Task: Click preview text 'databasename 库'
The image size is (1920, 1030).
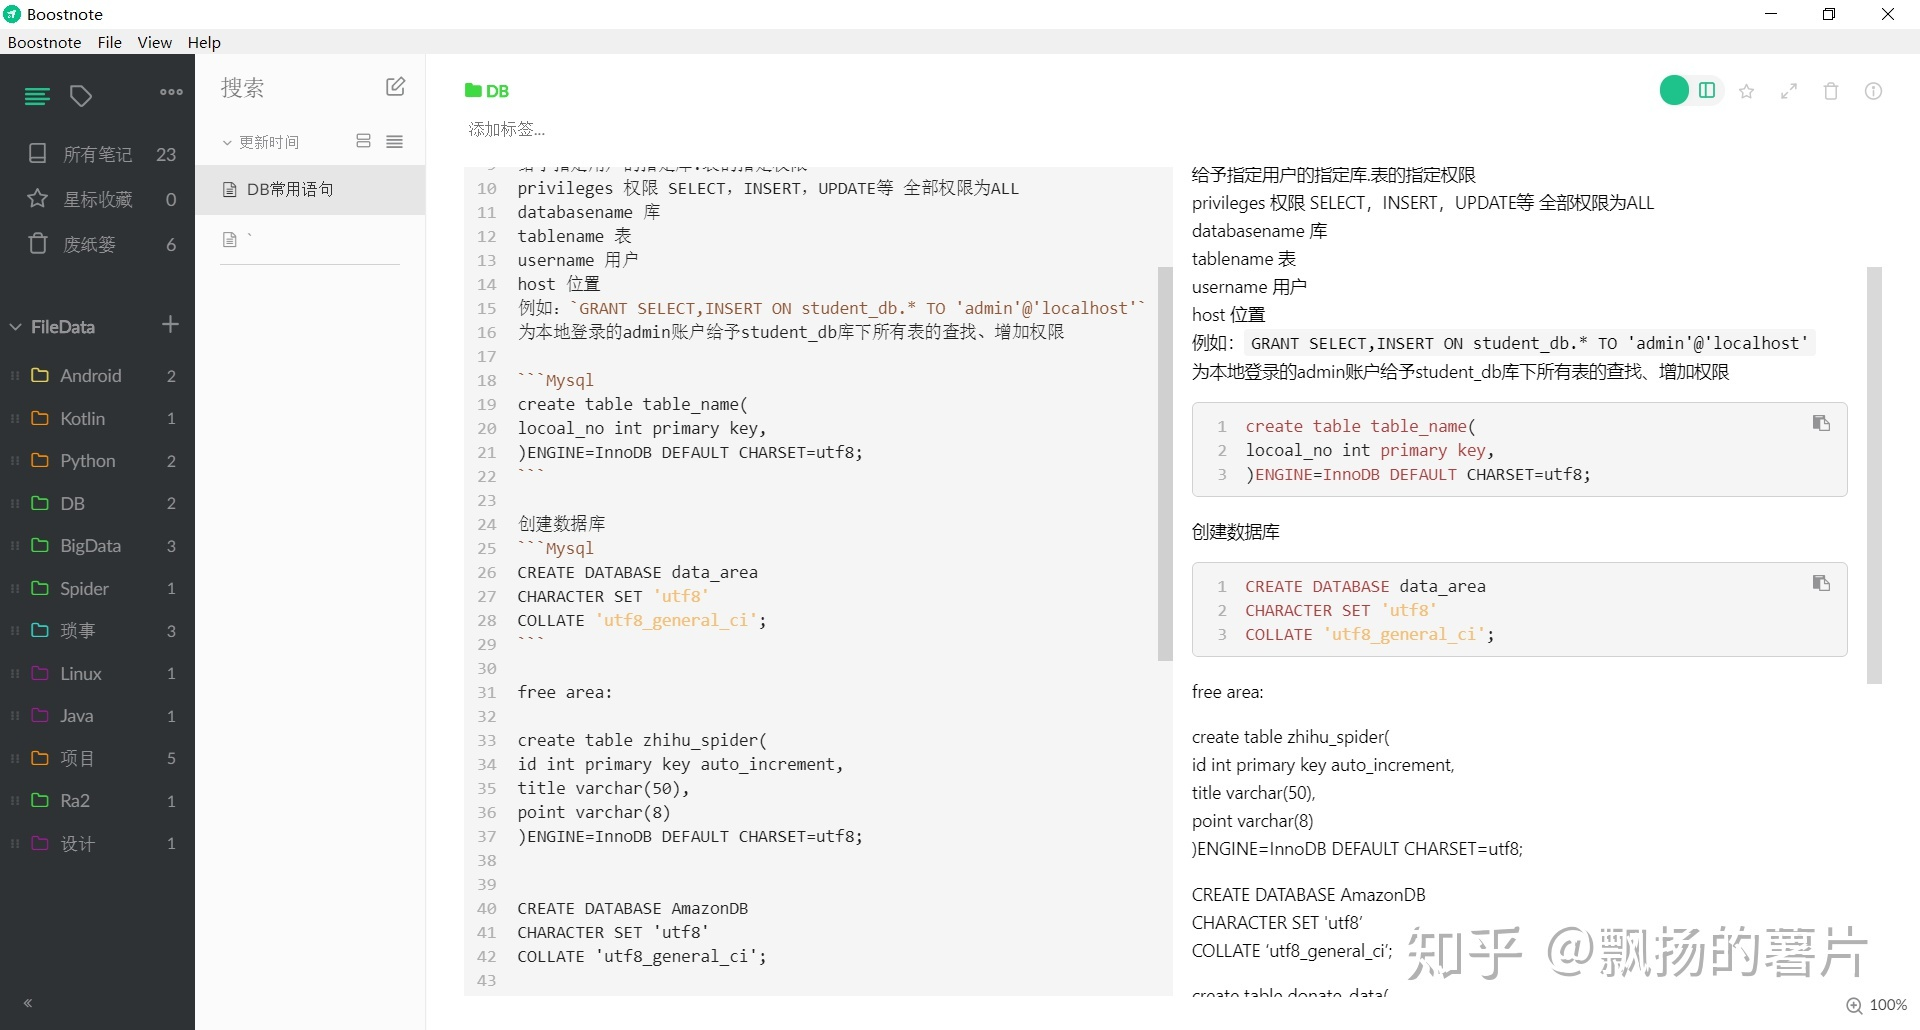Action: click(1259, 231)
